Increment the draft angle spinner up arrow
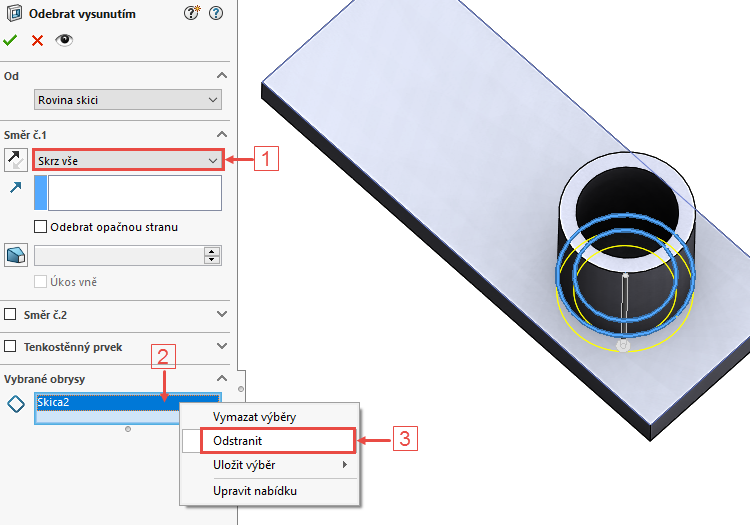750x525 pixels. 211,251
